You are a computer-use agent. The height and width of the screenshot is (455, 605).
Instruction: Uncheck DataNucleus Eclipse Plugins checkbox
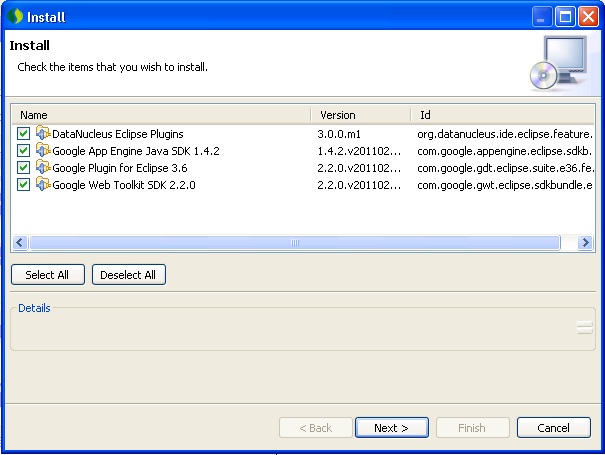point(23,134)
